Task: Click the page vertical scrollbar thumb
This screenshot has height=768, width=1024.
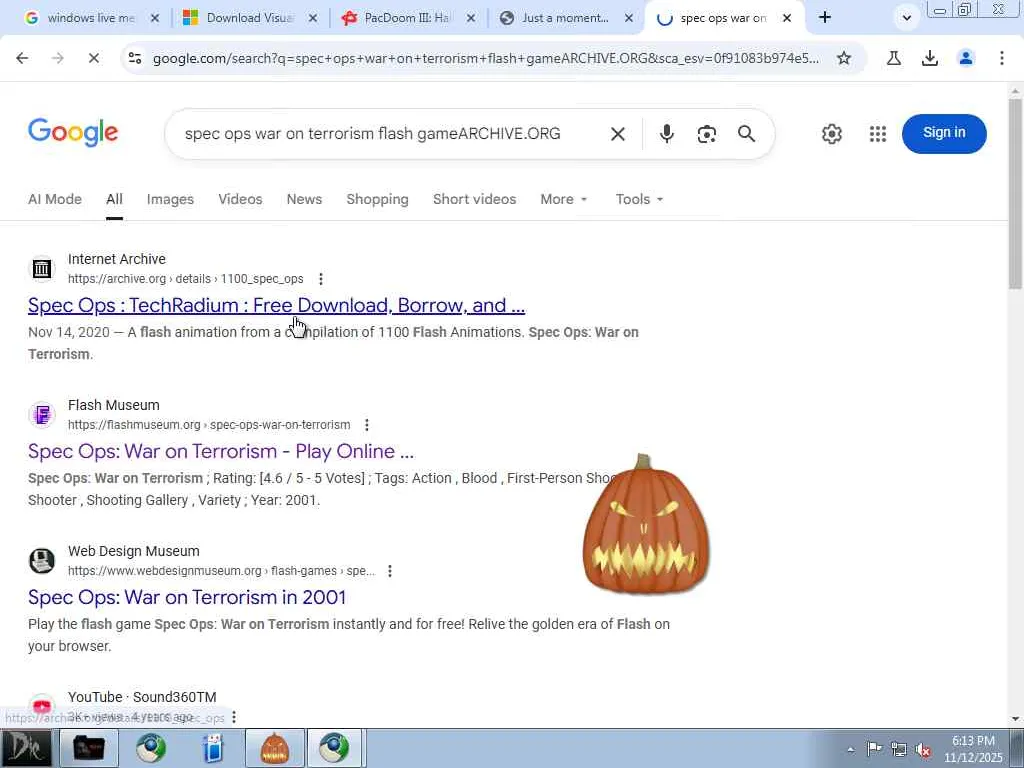Action: (x=1015, y=194)
